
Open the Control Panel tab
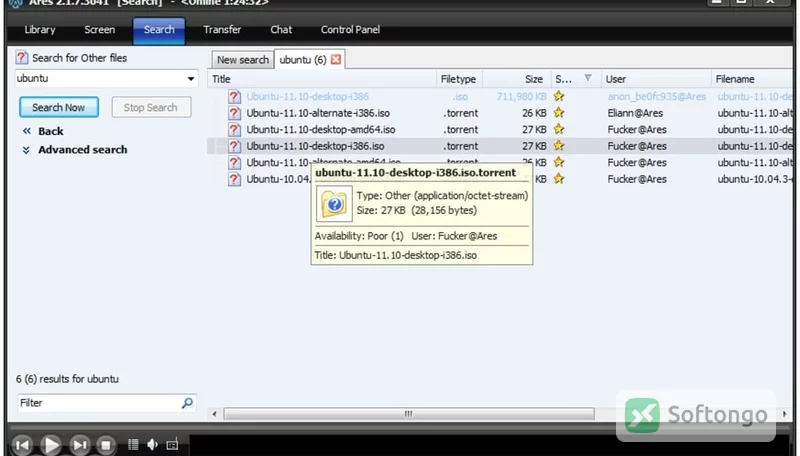click(x=350, y=30)
